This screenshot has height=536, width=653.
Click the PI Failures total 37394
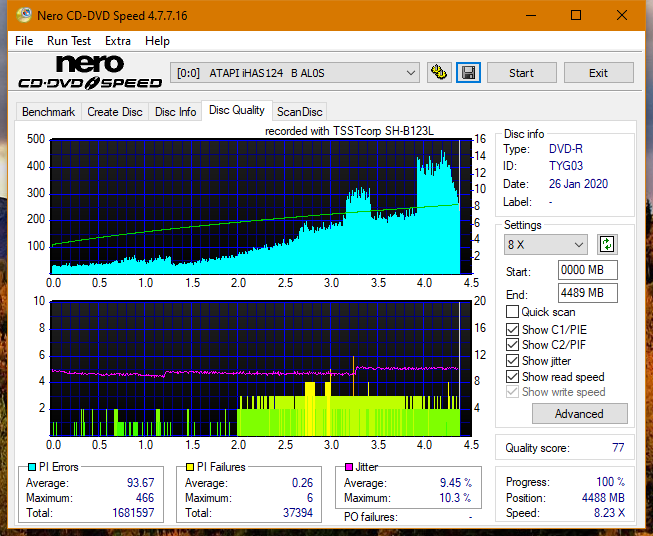pyautogui.click(x=298, y=513)
